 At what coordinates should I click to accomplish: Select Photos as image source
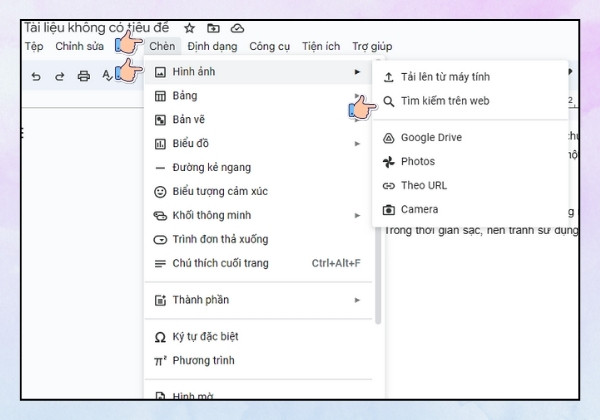[470, 162]
